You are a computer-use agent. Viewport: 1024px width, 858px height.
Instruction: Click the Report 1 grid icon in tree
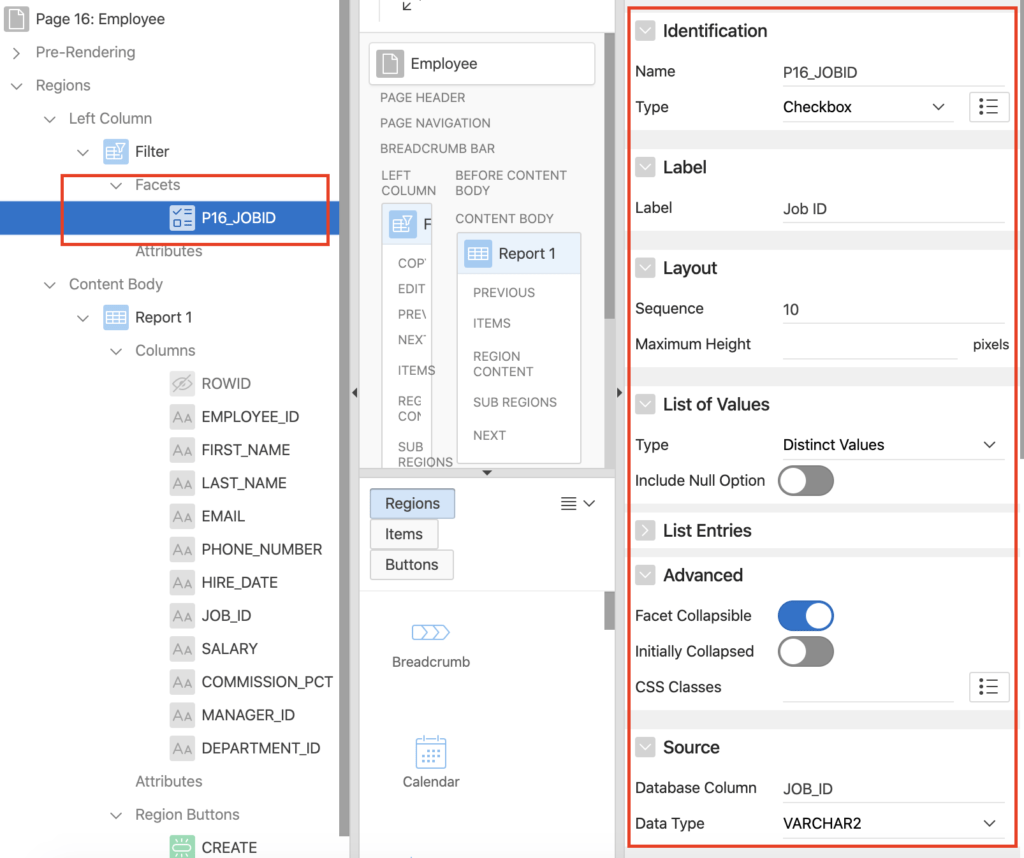pyautogui.click(x=116, y=317)
